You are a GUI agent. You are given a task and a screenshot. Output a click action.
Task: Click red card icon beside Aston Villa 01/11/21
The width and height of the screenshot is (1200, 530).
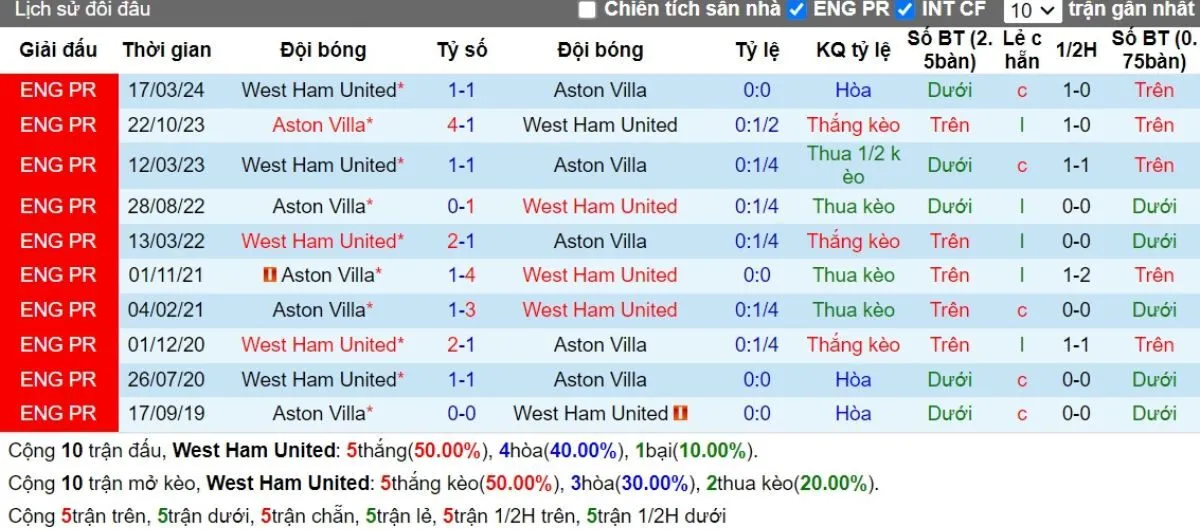[x=269, y=275]
